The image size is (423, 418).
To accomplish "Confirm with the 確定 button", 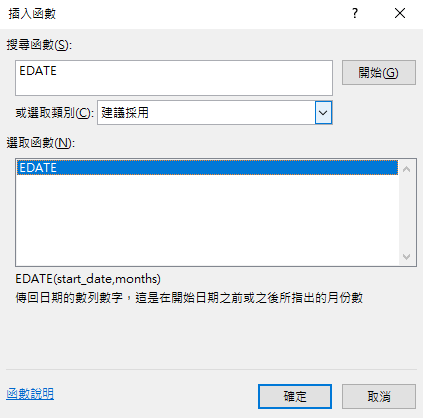I will coord(295,396).
